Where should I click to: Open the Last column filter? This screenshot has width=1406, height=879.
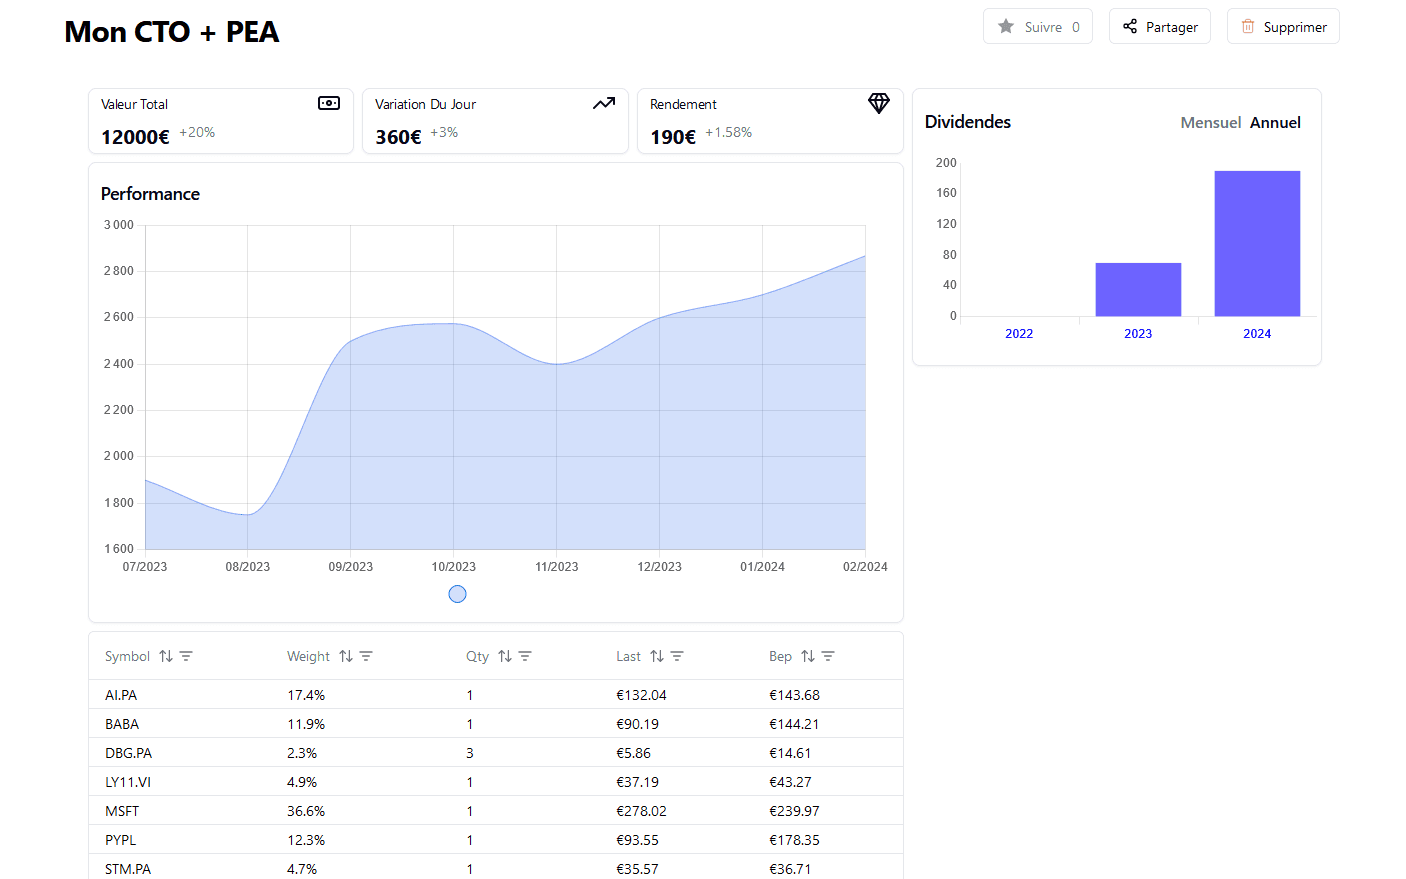click(677, 656)
